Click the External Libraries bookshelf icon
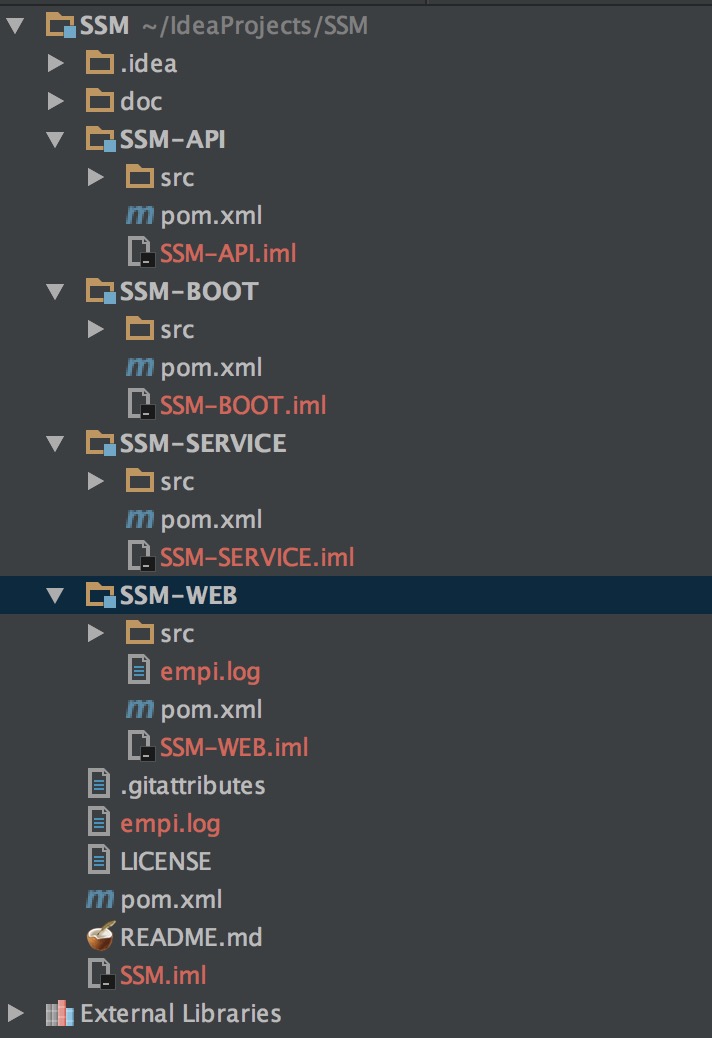 click(60, 1013)
